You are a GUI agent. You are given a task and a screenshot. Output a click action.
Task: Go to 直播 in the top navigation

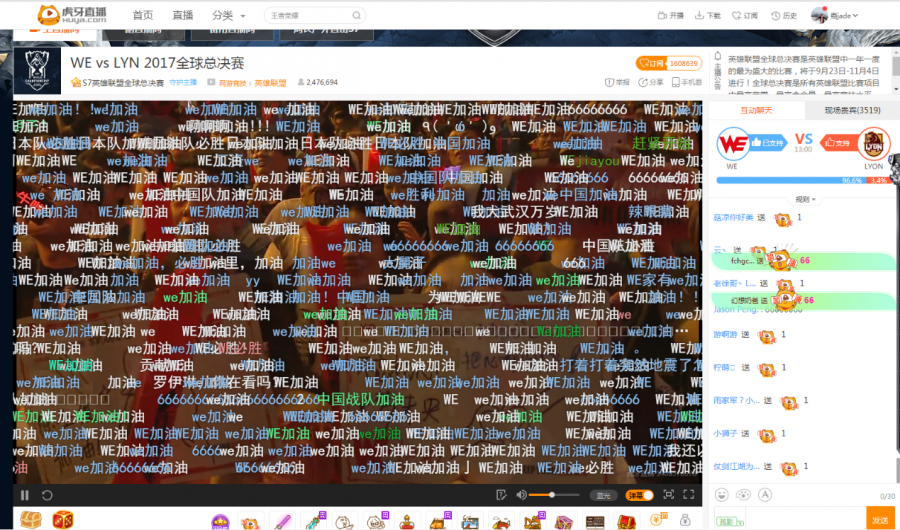click(183, 16)
